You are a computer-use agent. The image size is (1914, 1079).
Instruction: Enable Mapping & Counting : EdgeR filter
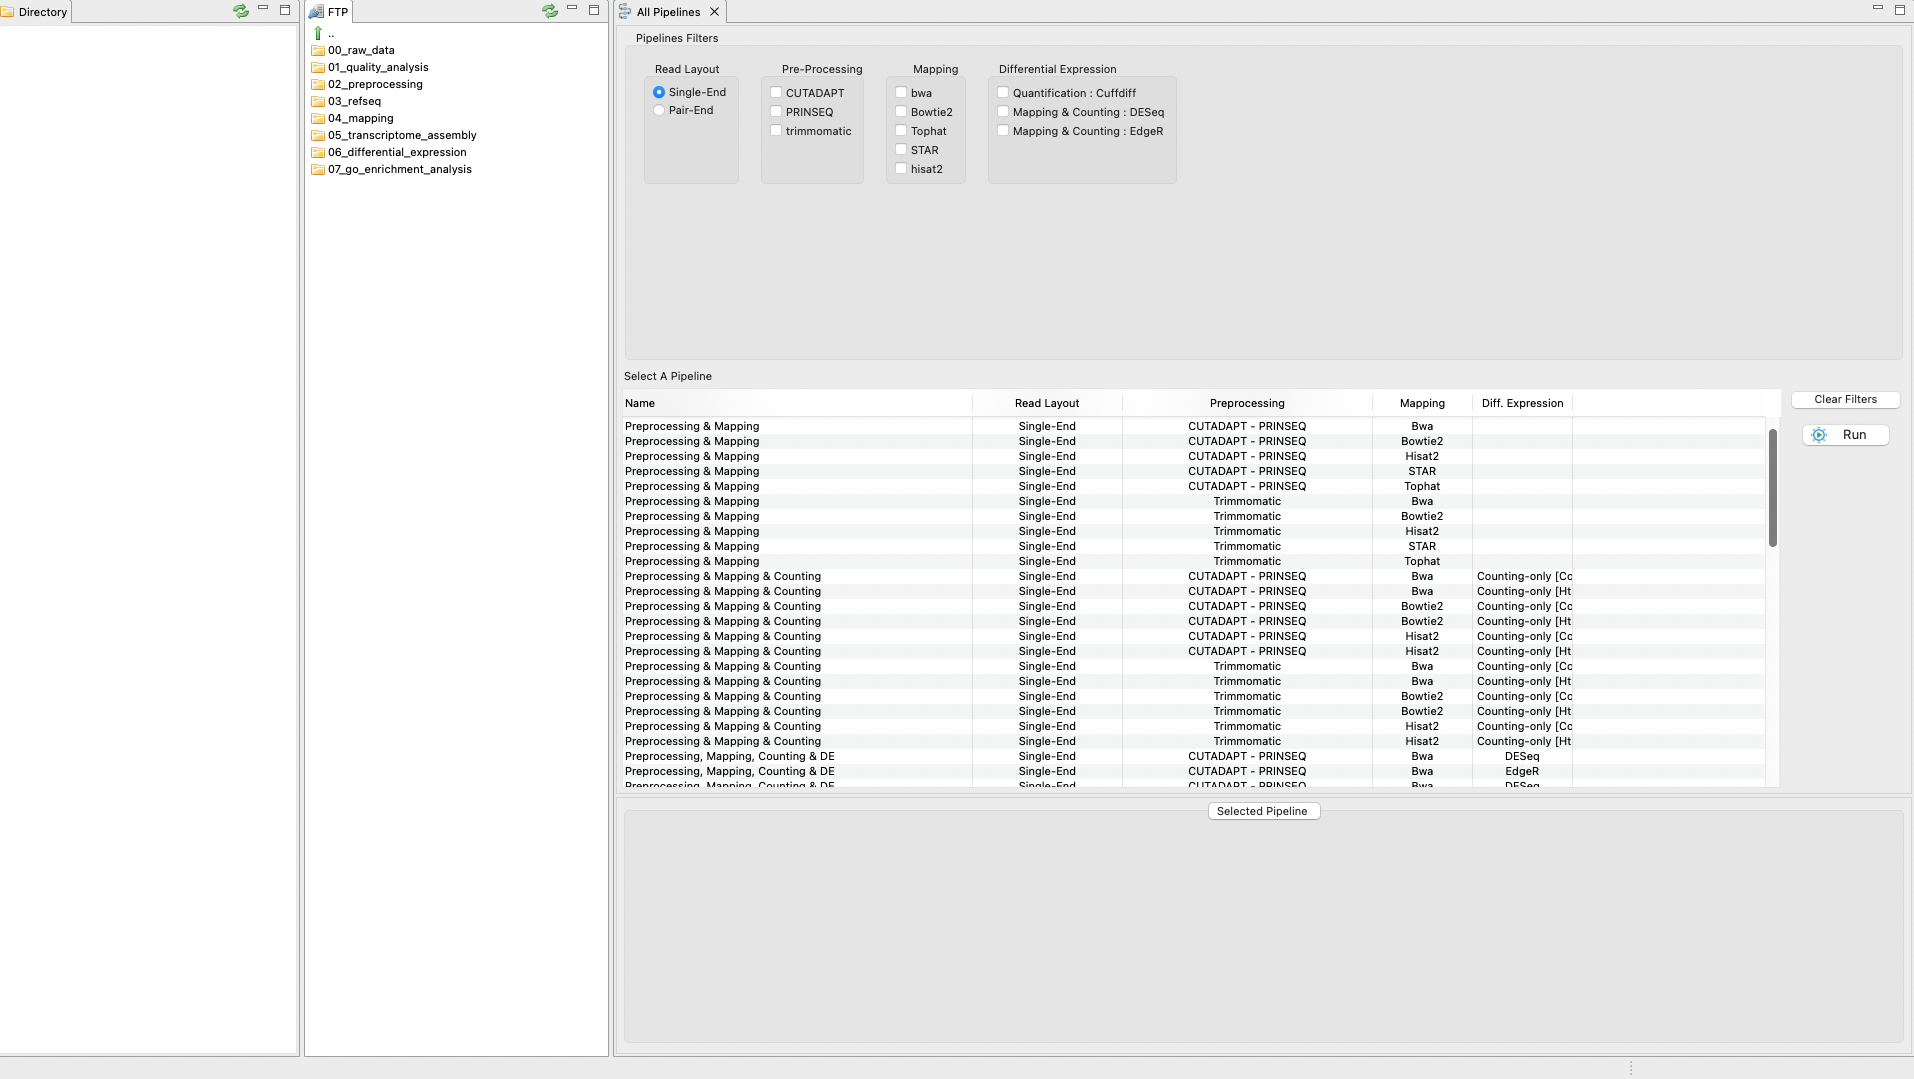1003,131
